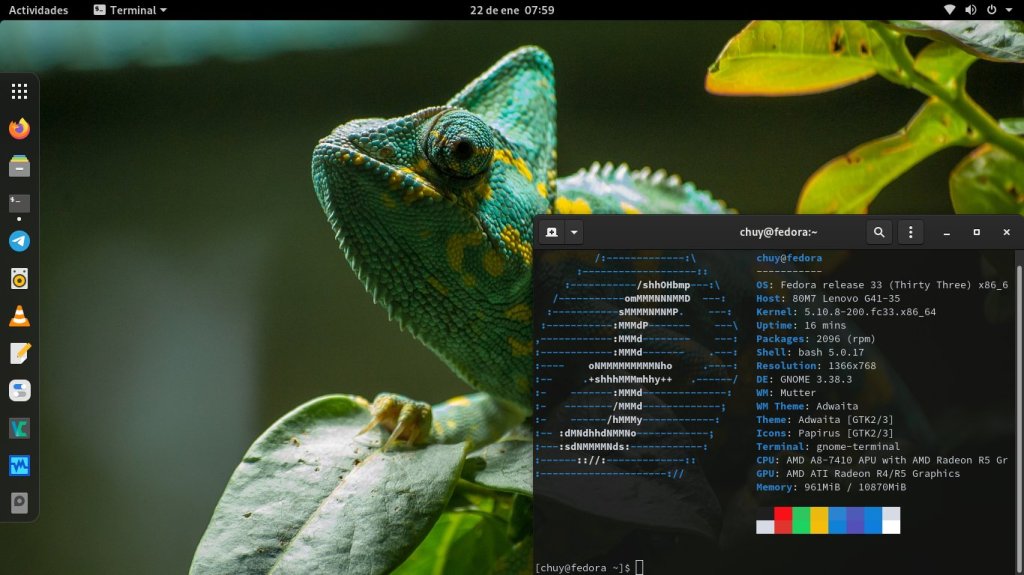Screen dimensions: 1024x575
Task: Open a new tab in the terminal
Action: (551, 232)
